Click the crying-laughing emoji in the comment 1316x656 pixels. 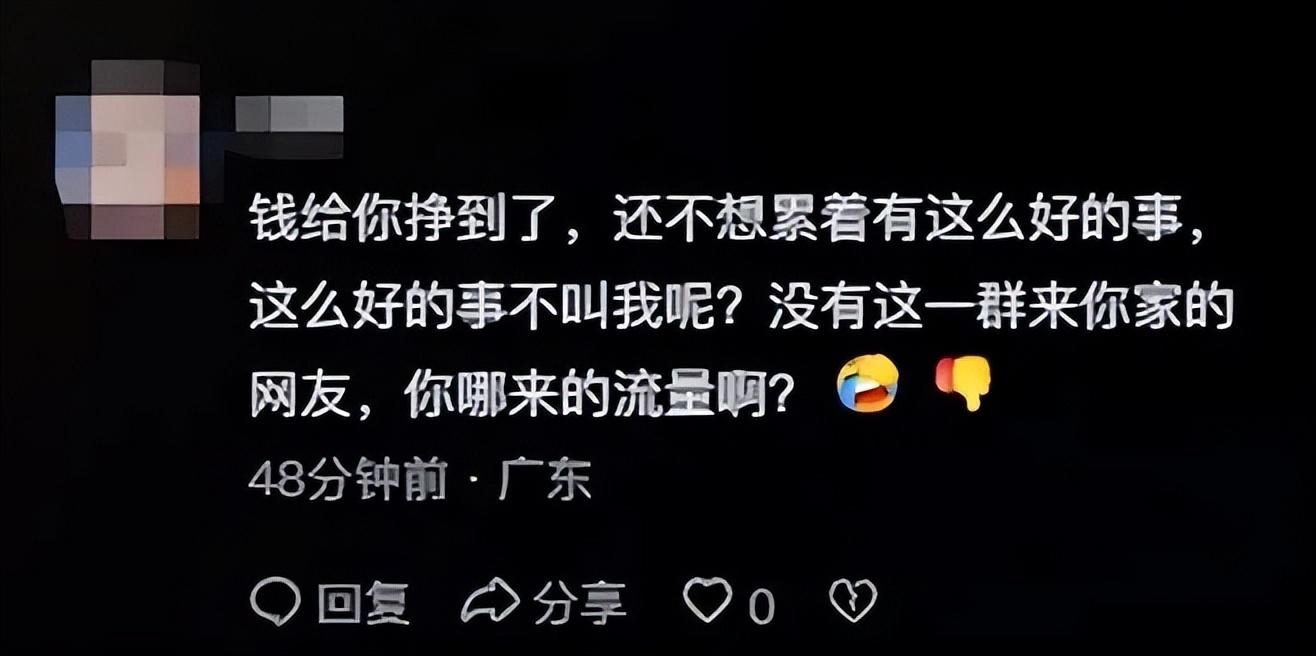[867, 384]
